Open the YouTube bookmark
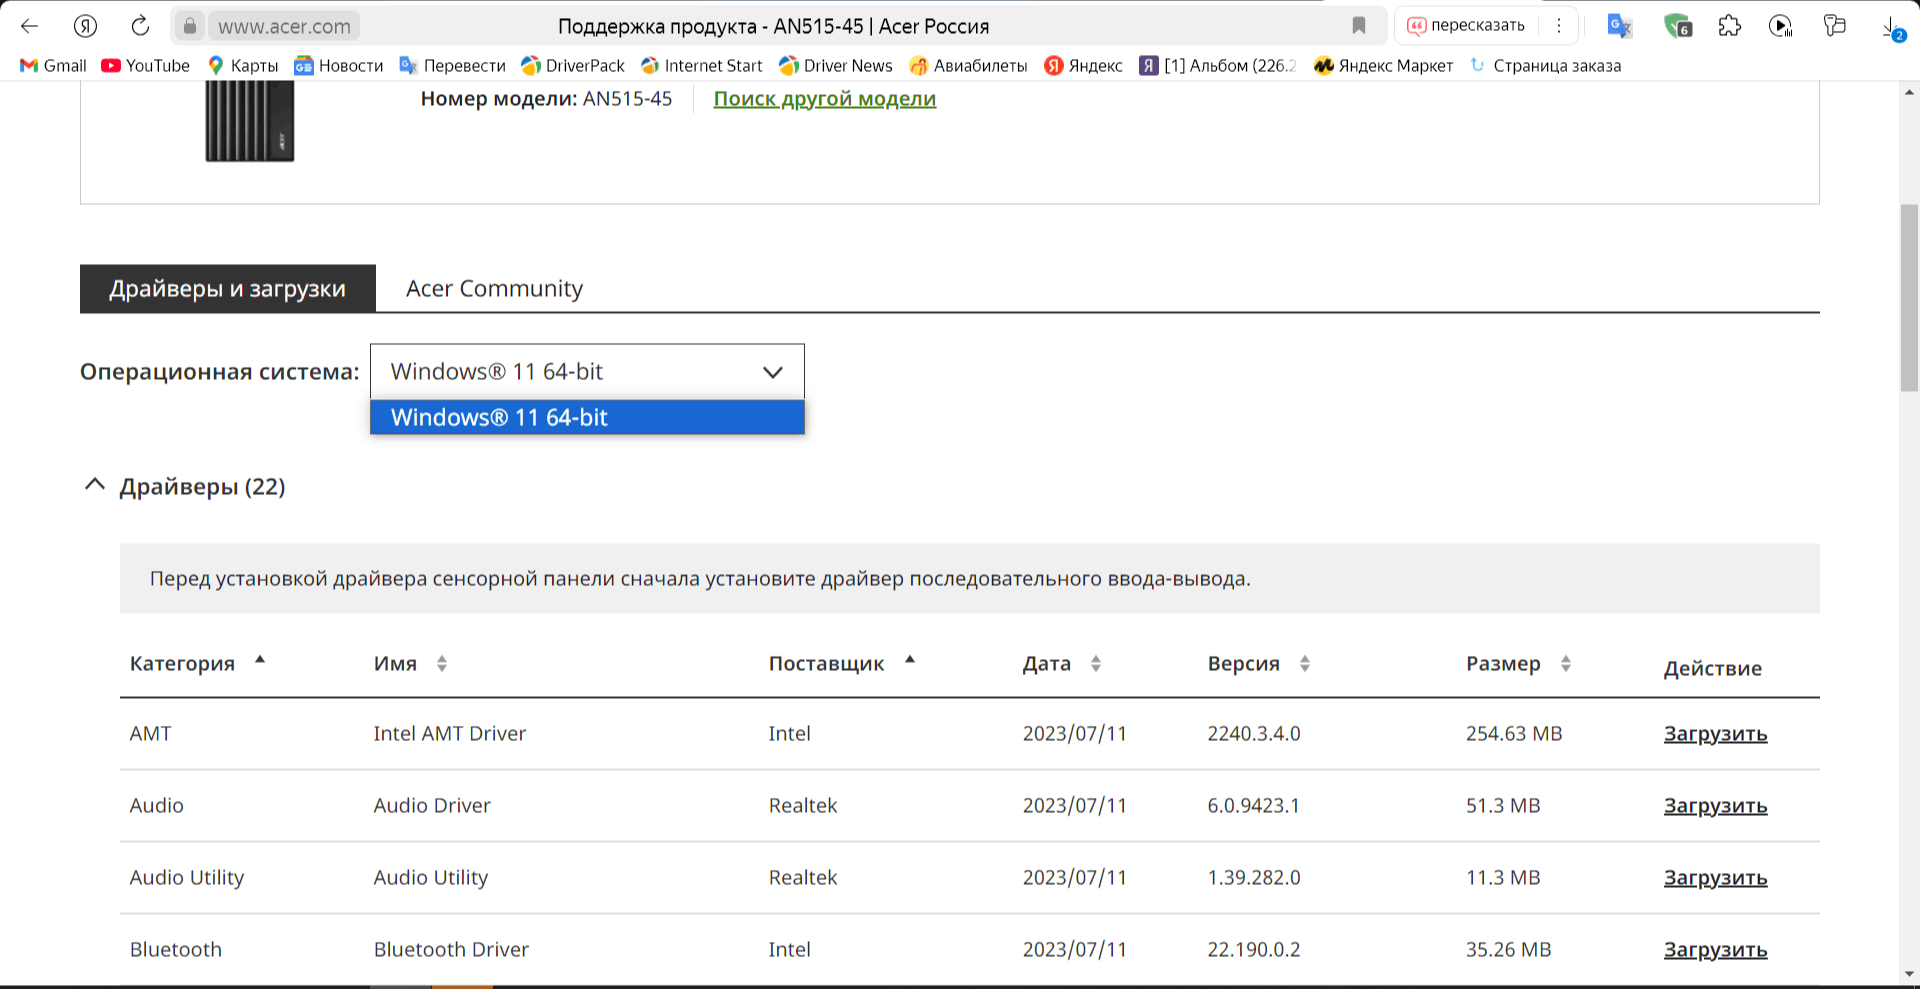1920x989 pixels. [x=146, y=65]
